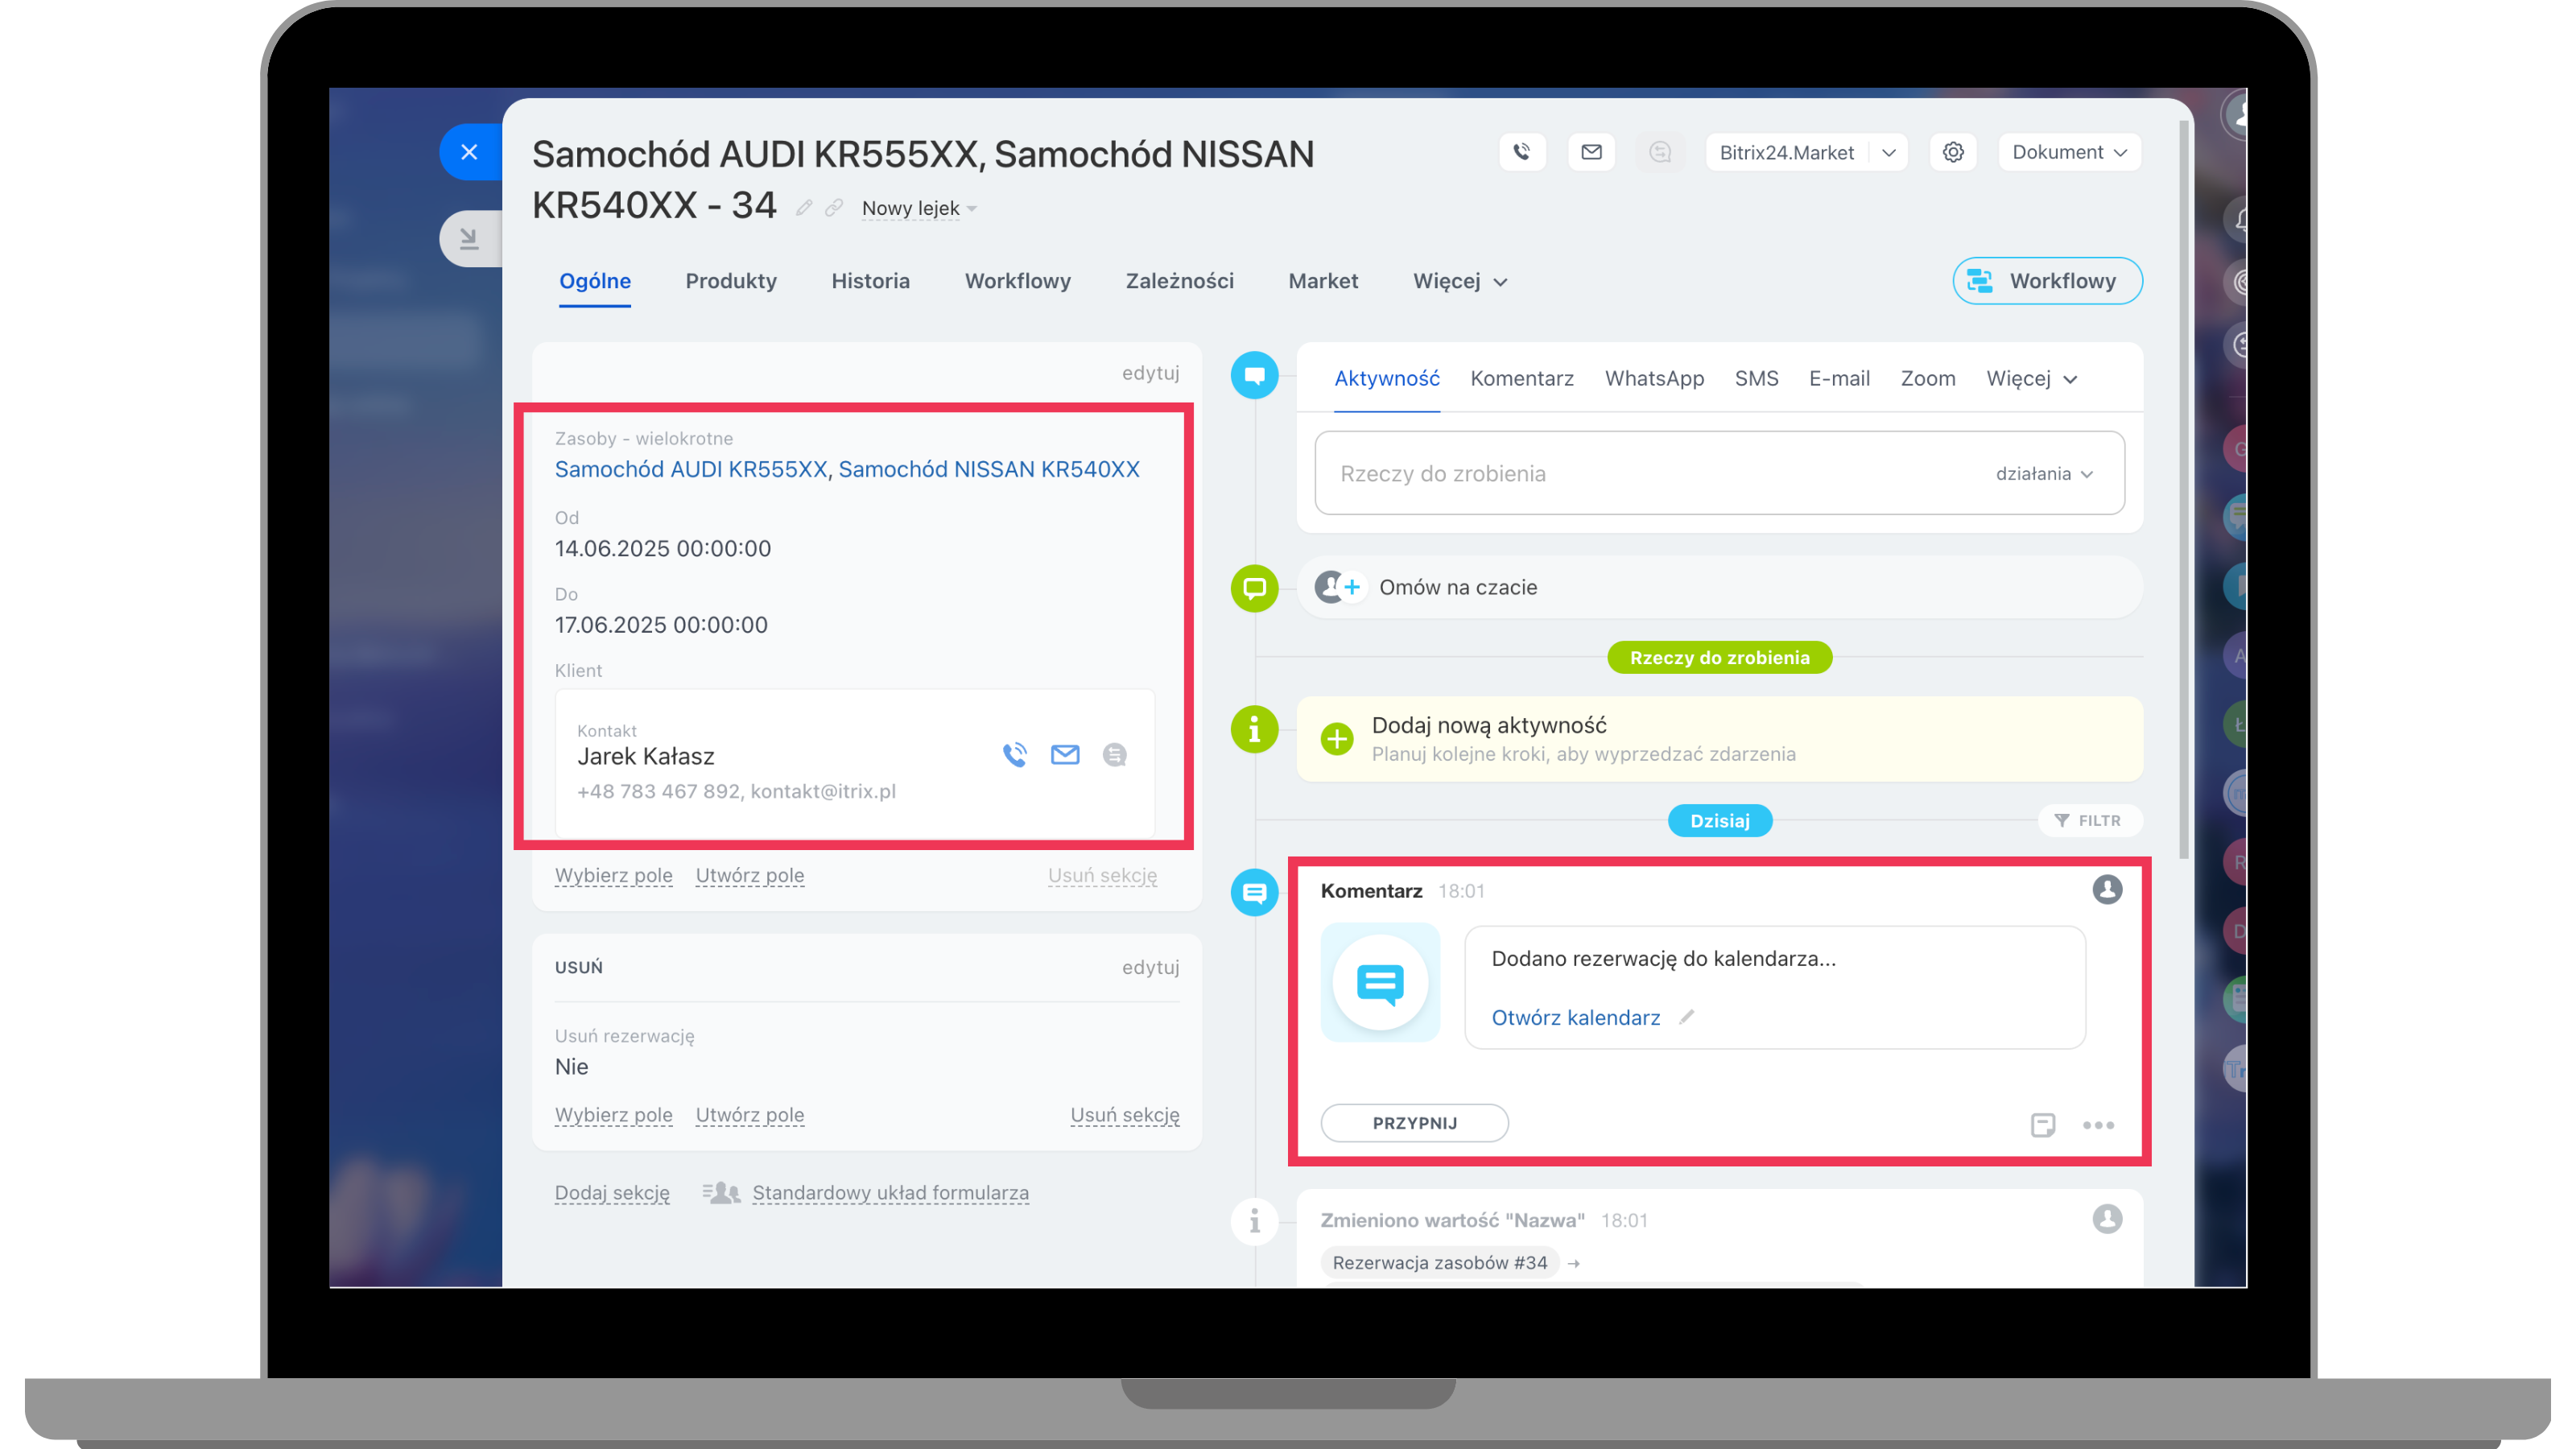Click the green info timeline icon
The width and height of the screenshot is (2576, 1449).
pos(1254,730)
